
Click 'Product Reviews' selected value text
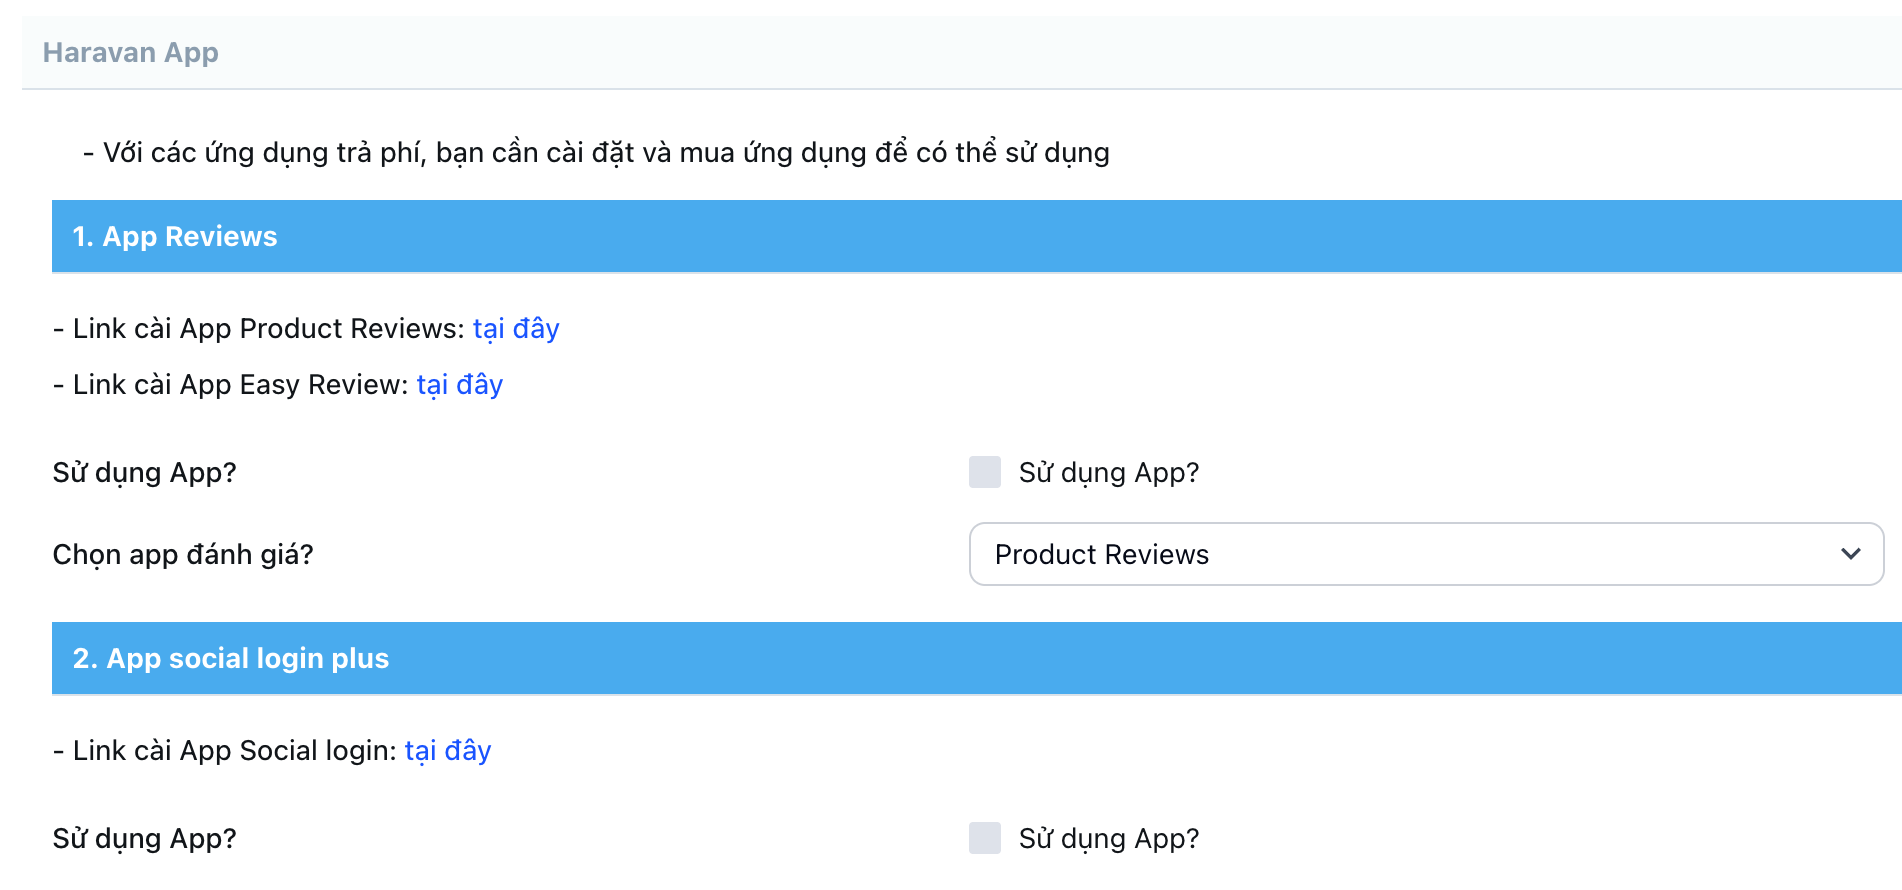(x=1101, y=555)
